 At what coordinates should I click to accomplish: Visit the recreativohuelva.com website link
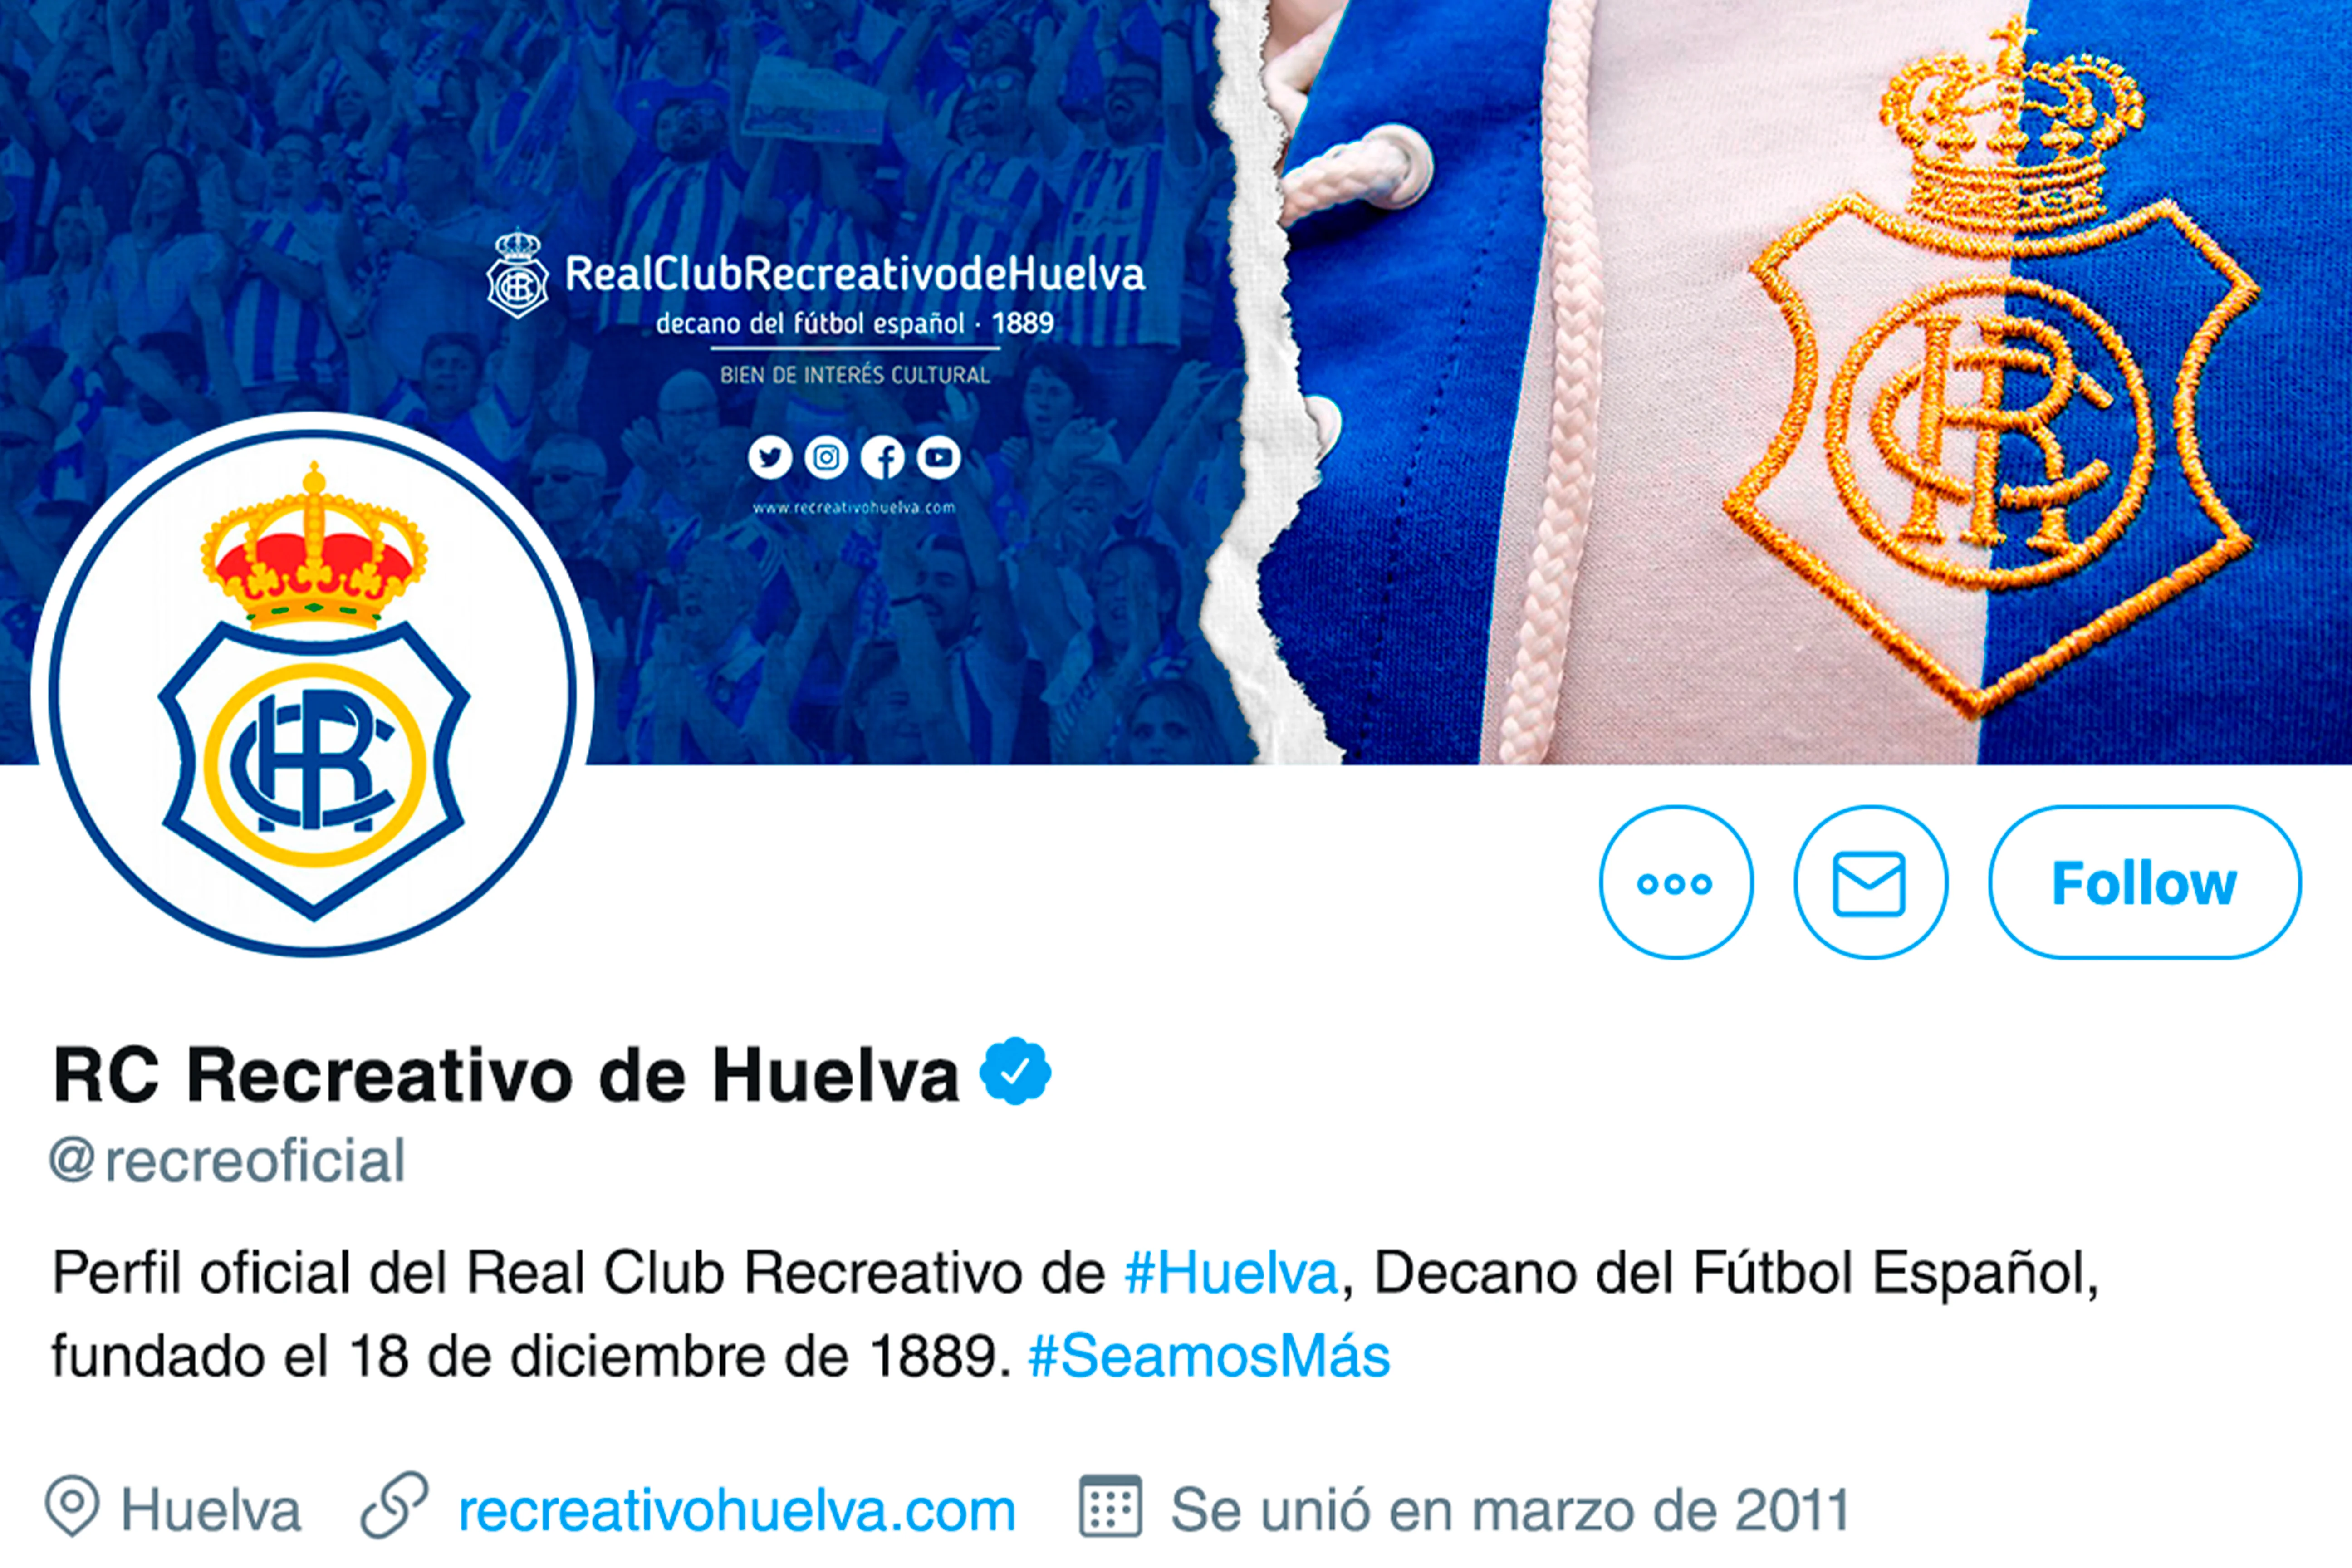coord(737,1510)
